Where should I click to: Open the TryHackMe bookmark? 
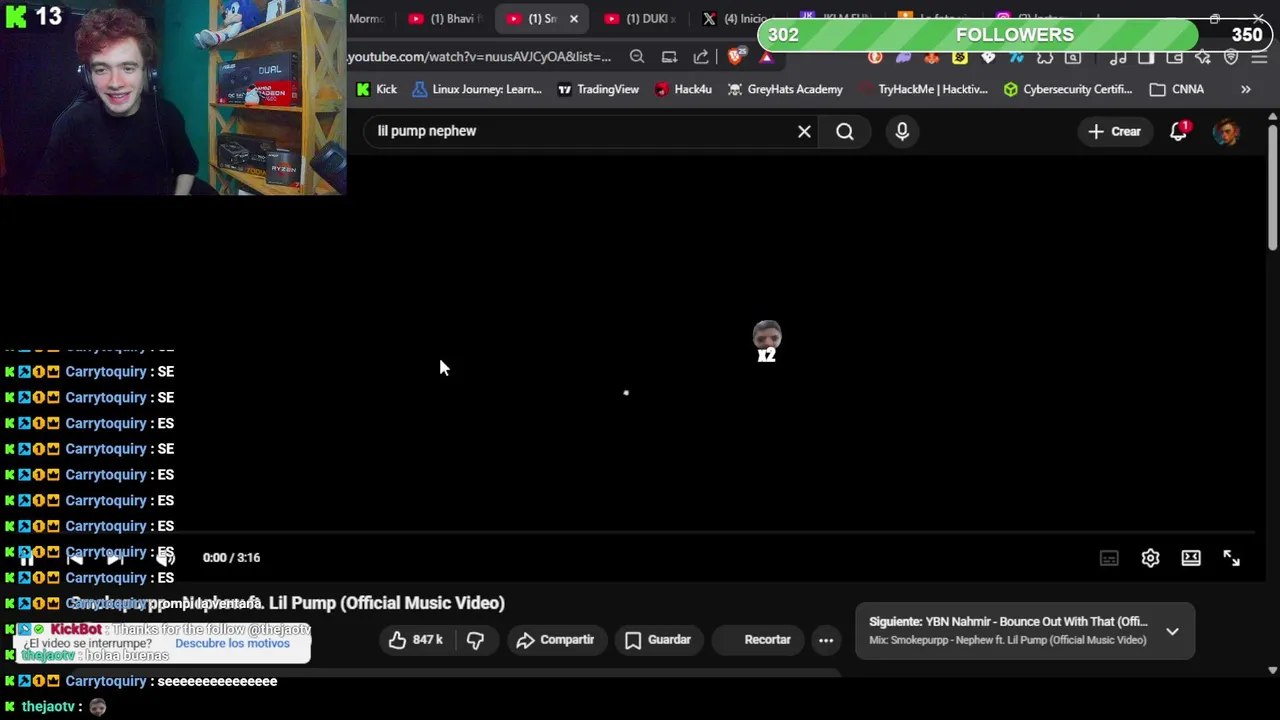pos(922,89)
